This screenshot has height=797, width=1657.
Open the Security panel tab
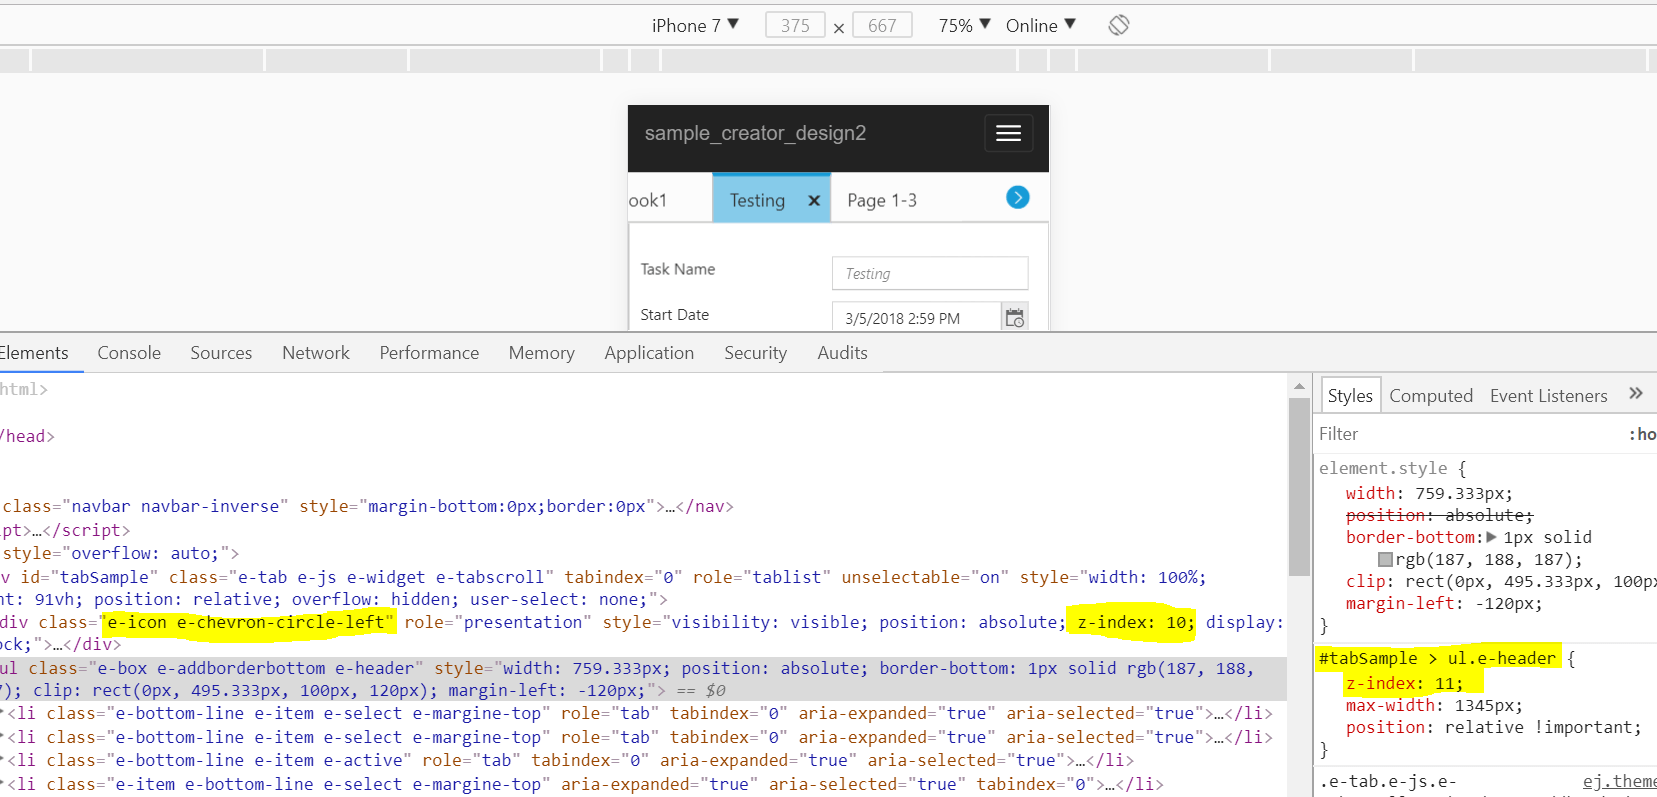pyautogui.click(x=755, y=353)
